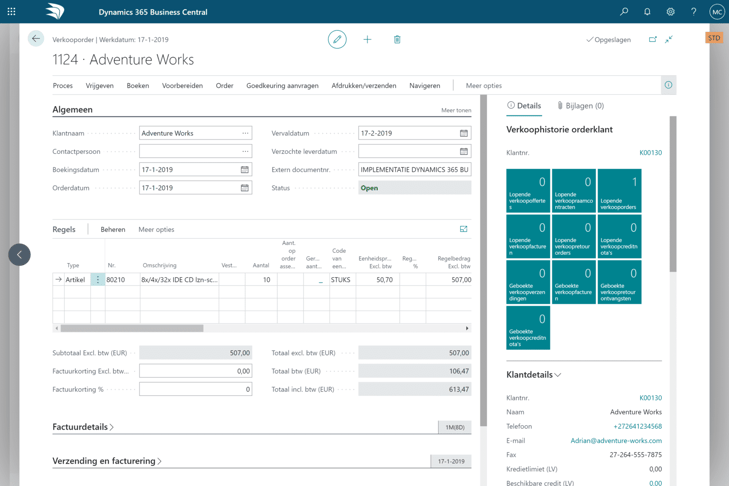729x486 pixels.
Task: Open calendar for Vervaldatum field
Action: [464, 133]
